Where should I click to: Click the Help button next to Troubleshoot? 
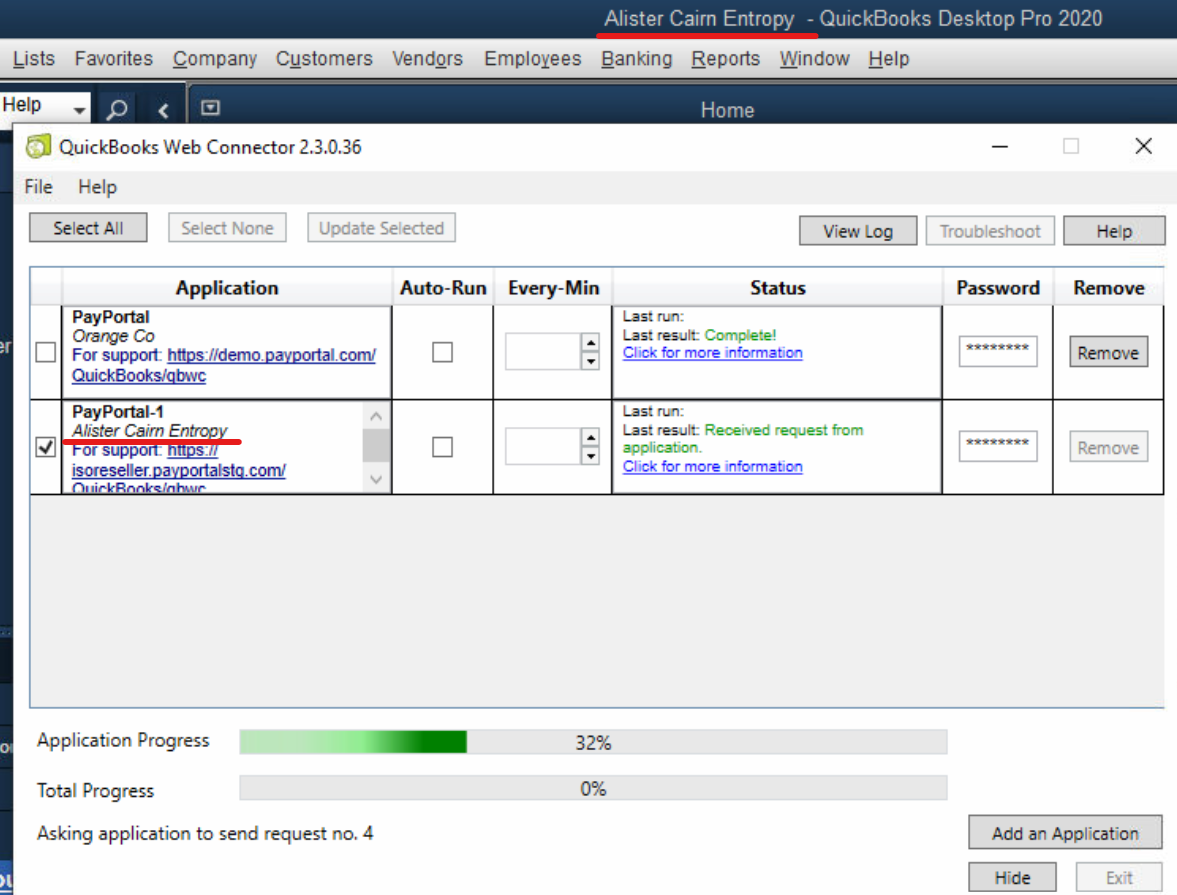coord(1114,231)
